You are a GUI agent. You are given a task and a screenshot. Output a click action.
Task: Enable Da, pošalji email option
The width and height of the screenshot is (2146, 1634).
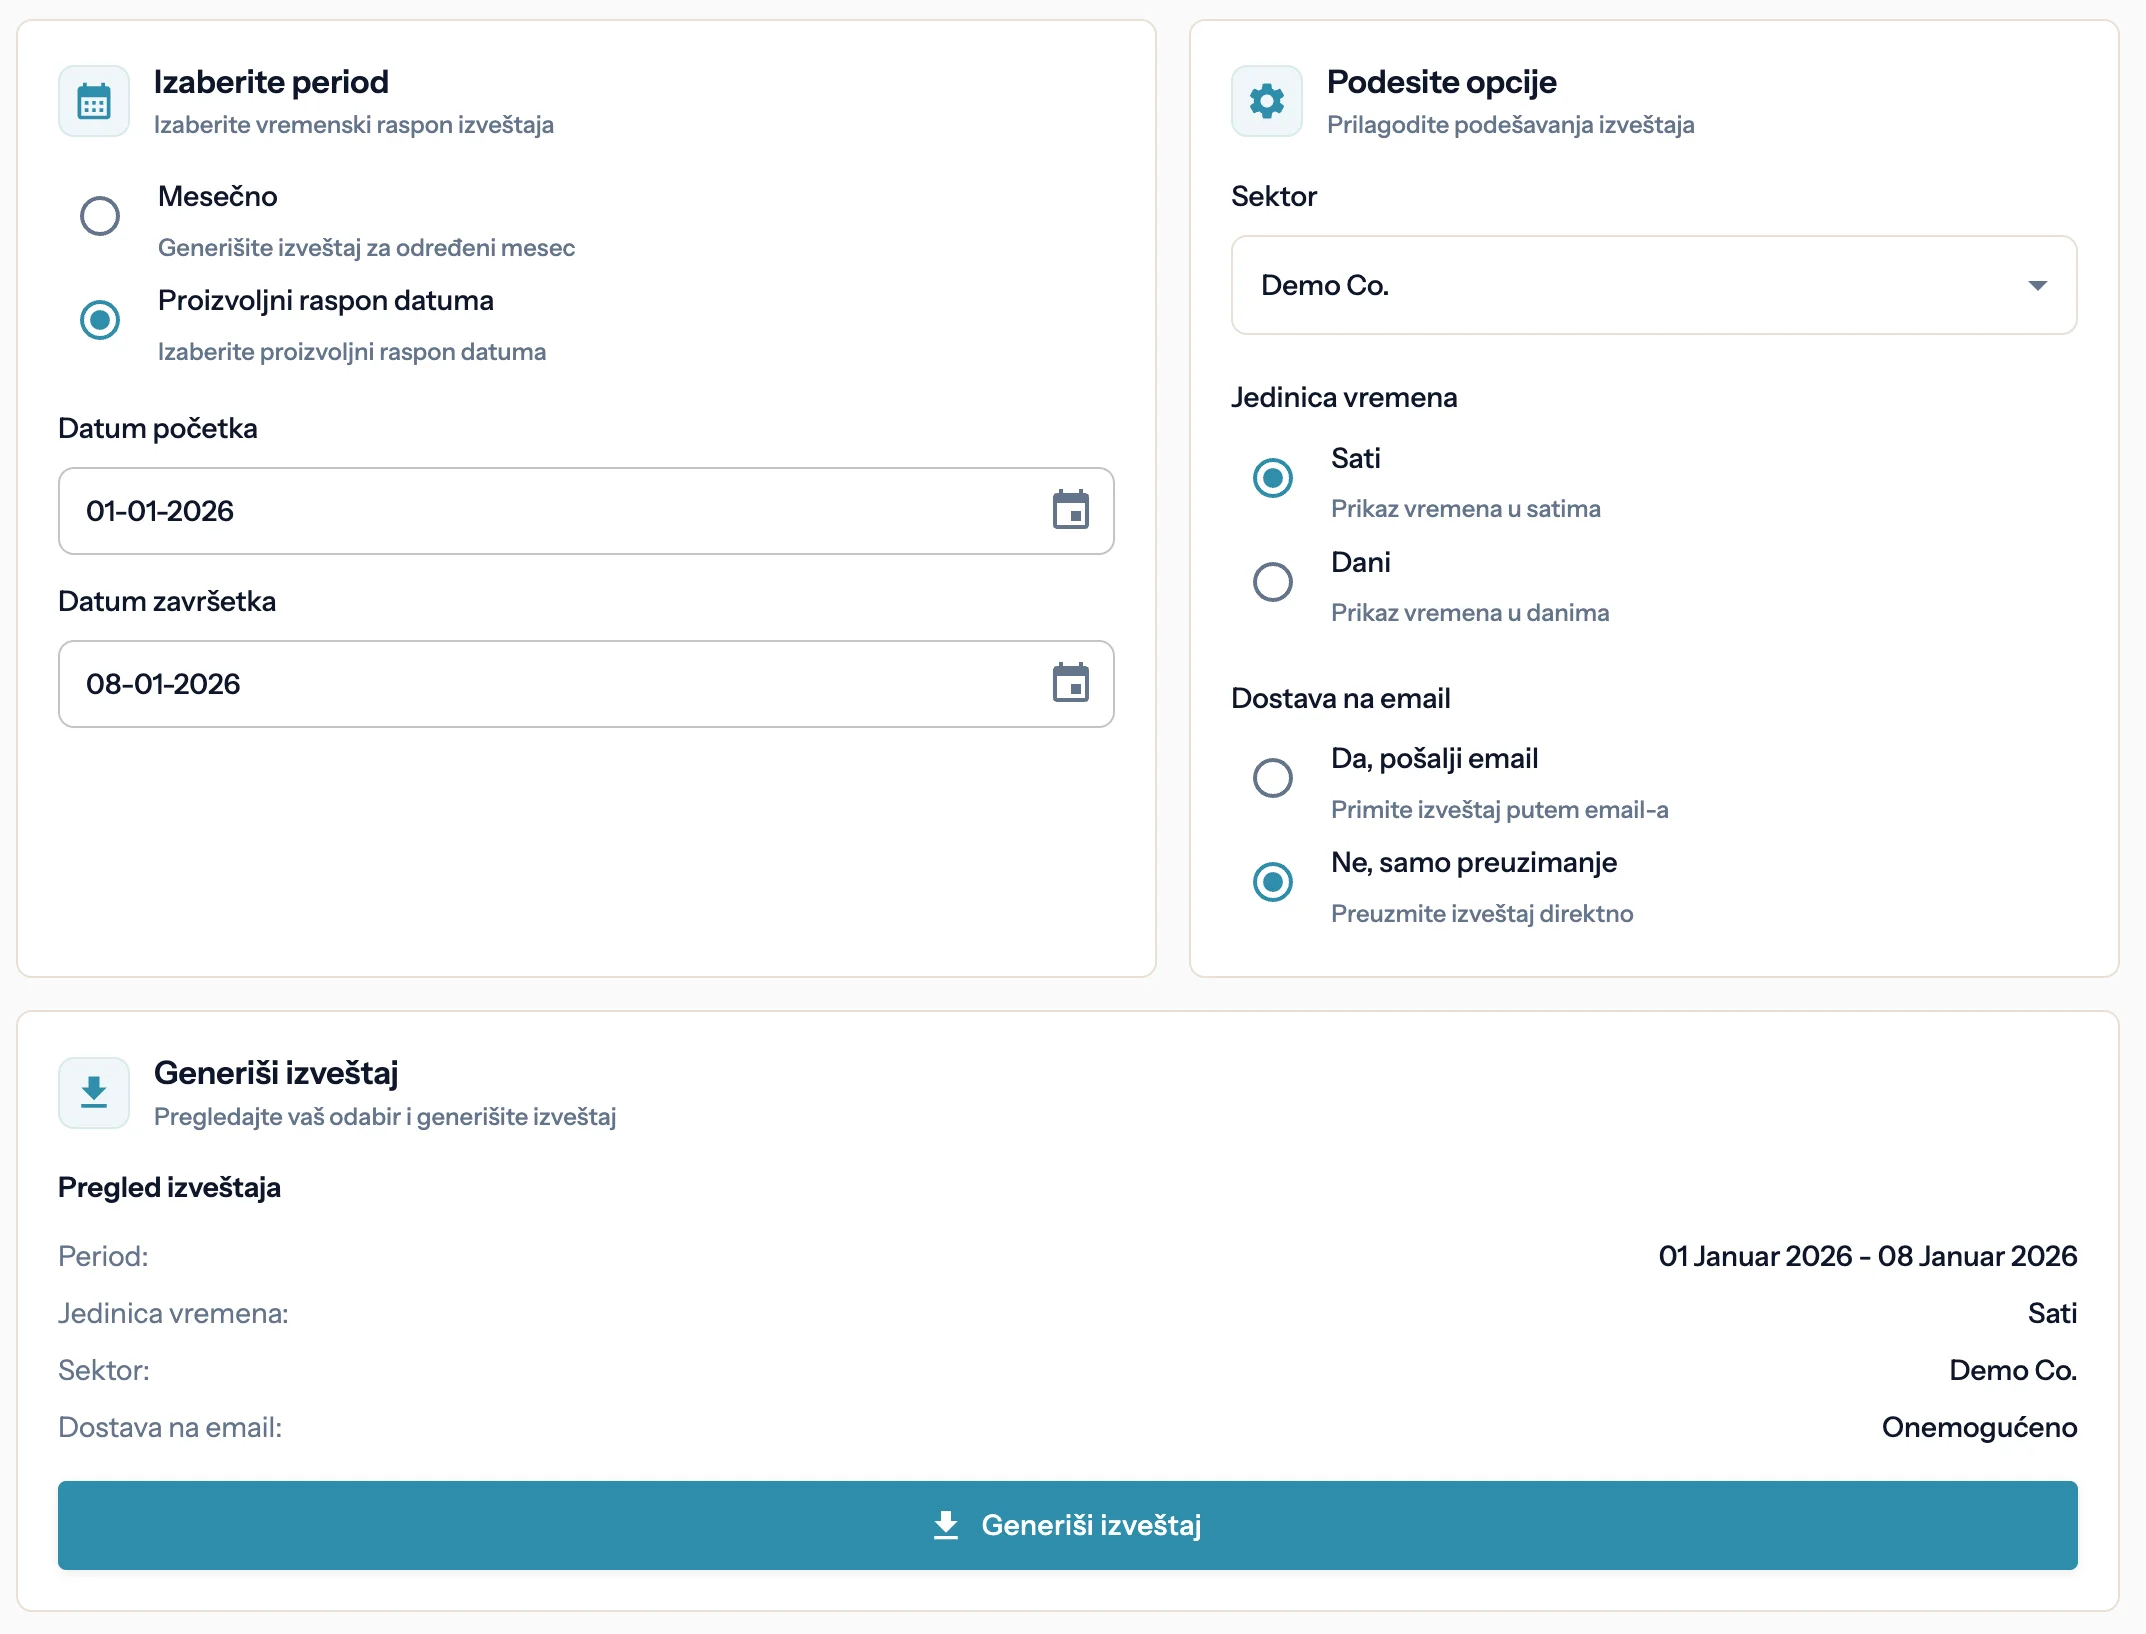click(1272, 778)
